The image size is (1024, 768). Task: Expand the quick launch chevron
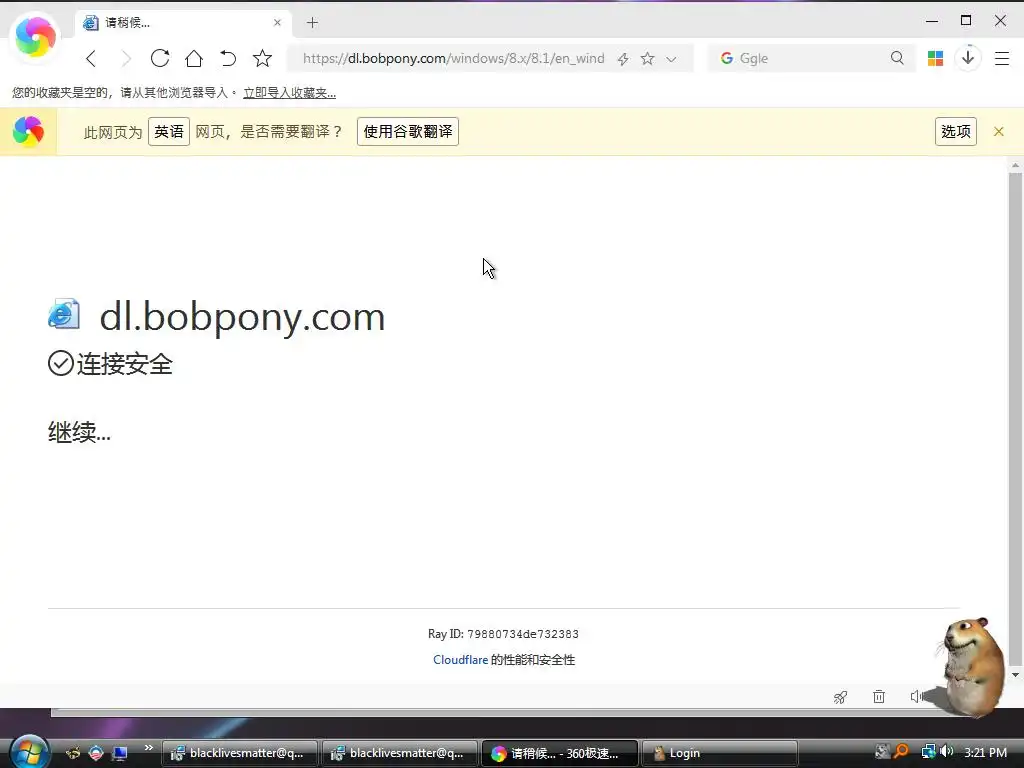[x=148, y=747]
